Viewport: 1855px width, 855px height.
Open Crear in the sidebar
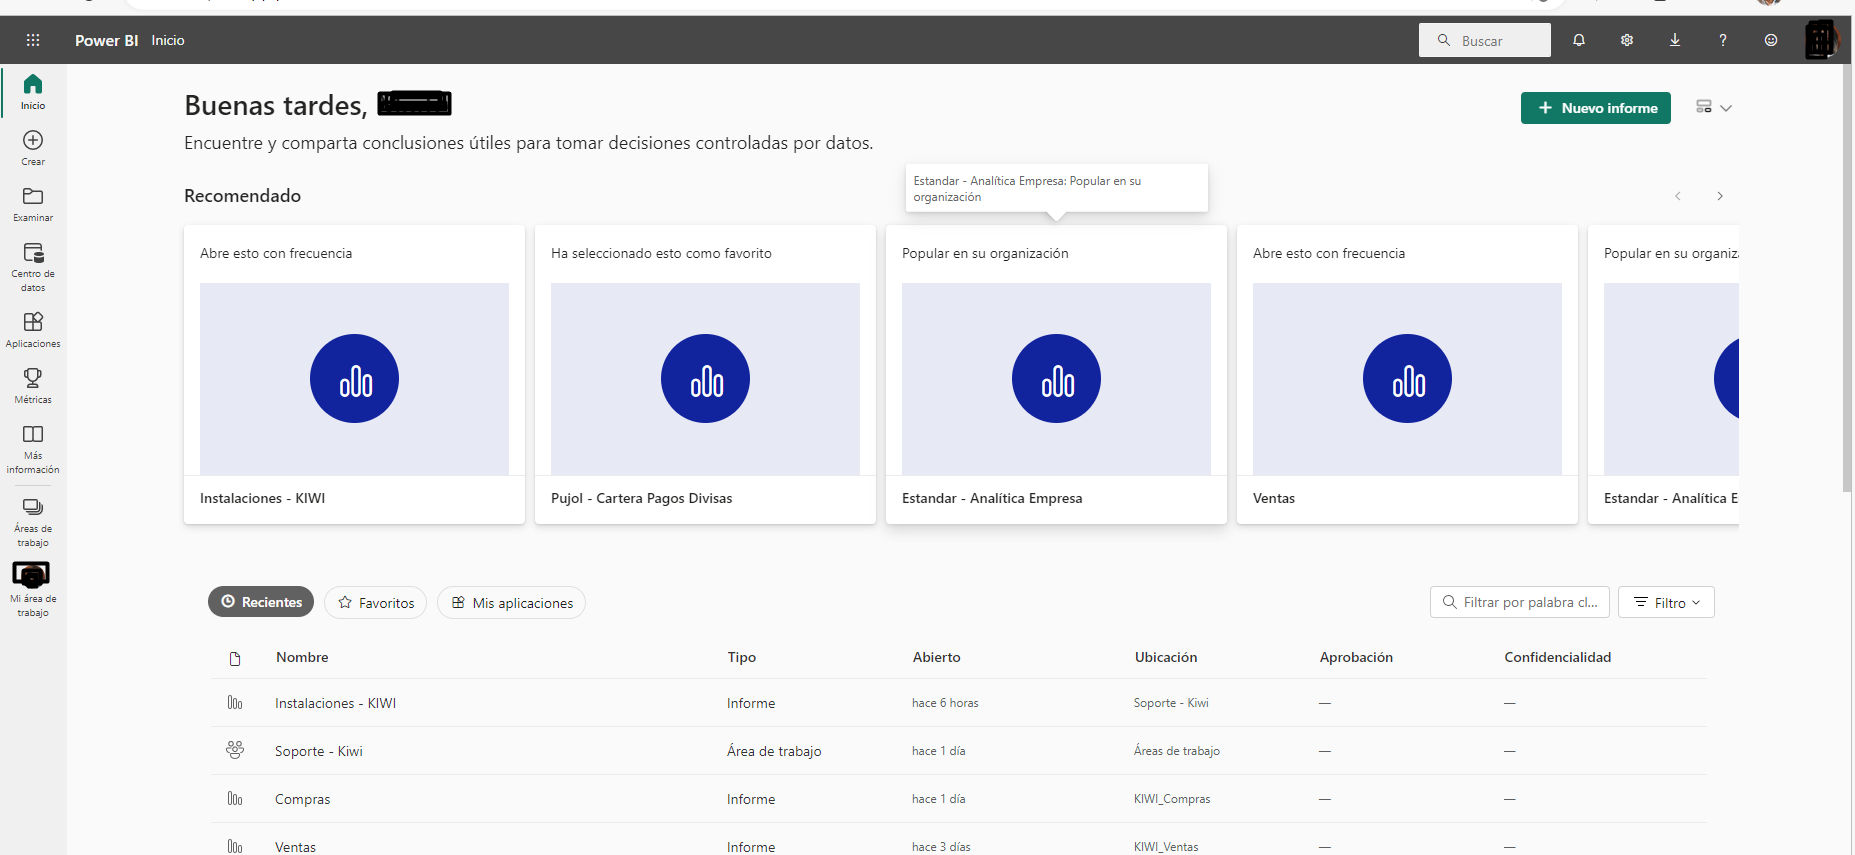(33, 148)
